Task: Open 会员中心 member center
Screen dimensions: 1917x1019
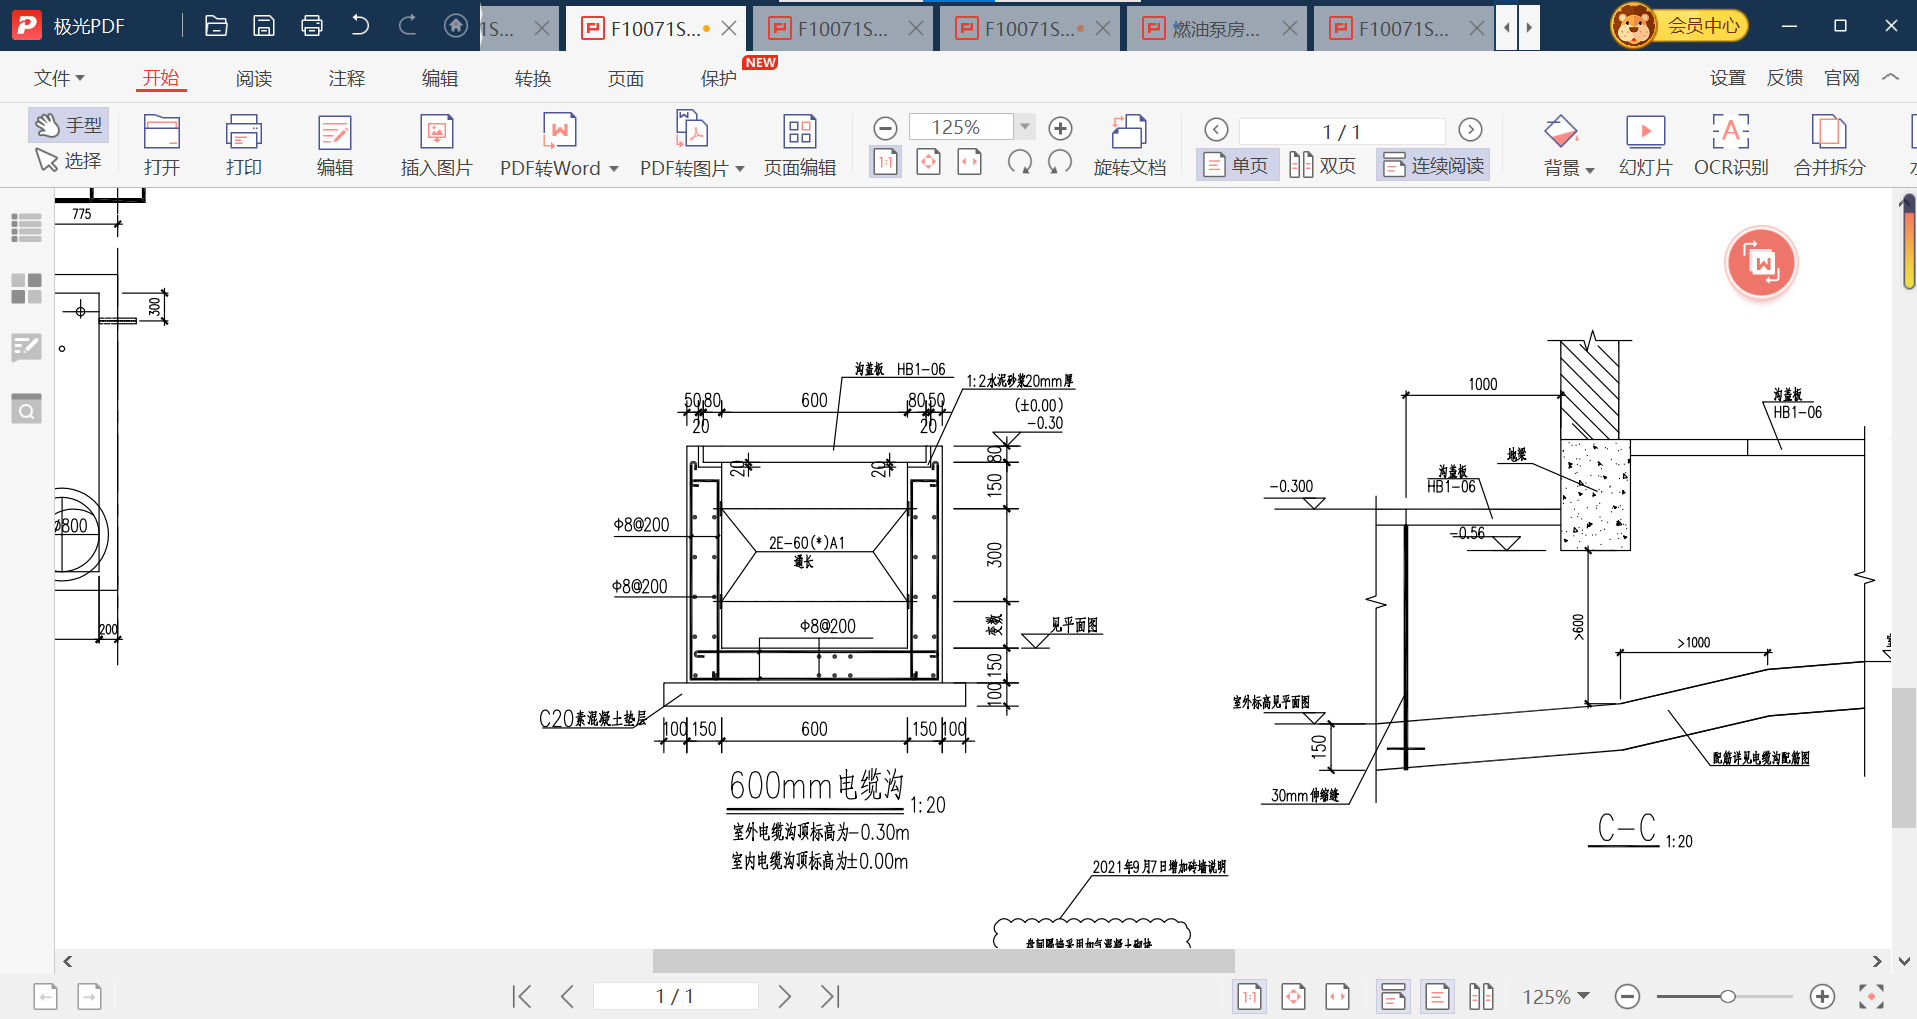Action: click(1680, 26)
